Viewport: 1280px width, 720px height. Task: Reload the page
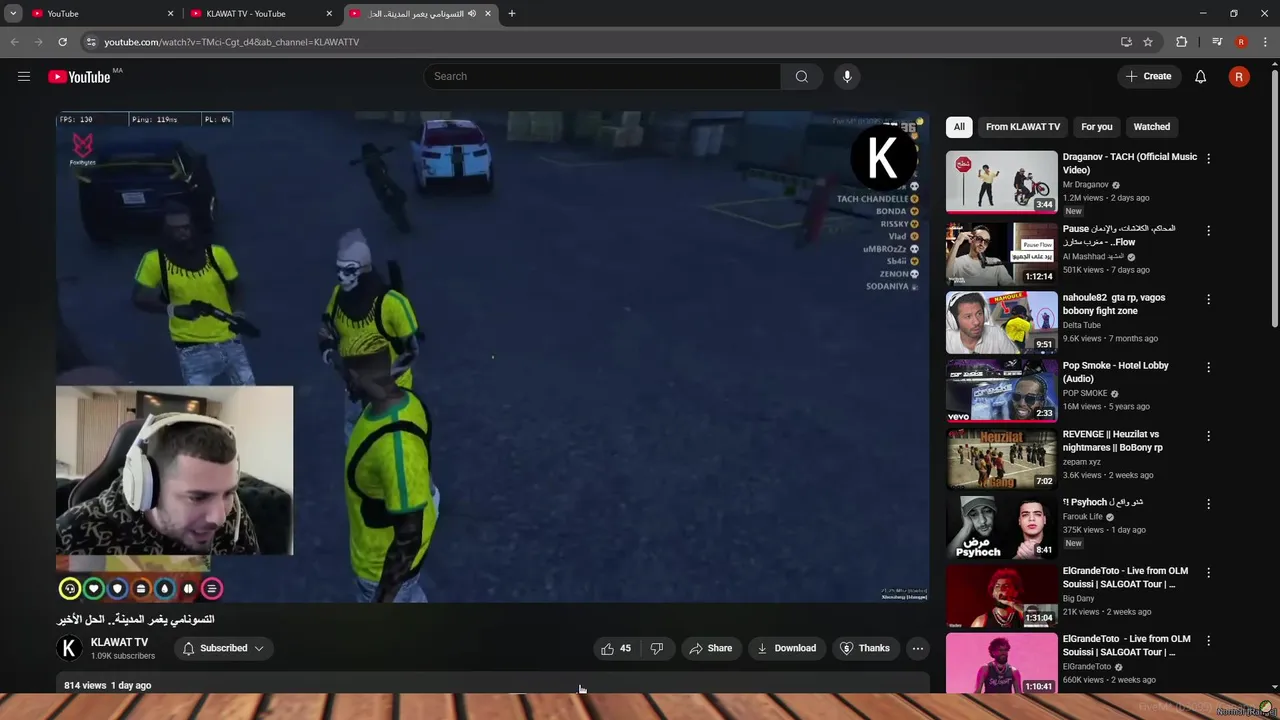pos(62,42)
